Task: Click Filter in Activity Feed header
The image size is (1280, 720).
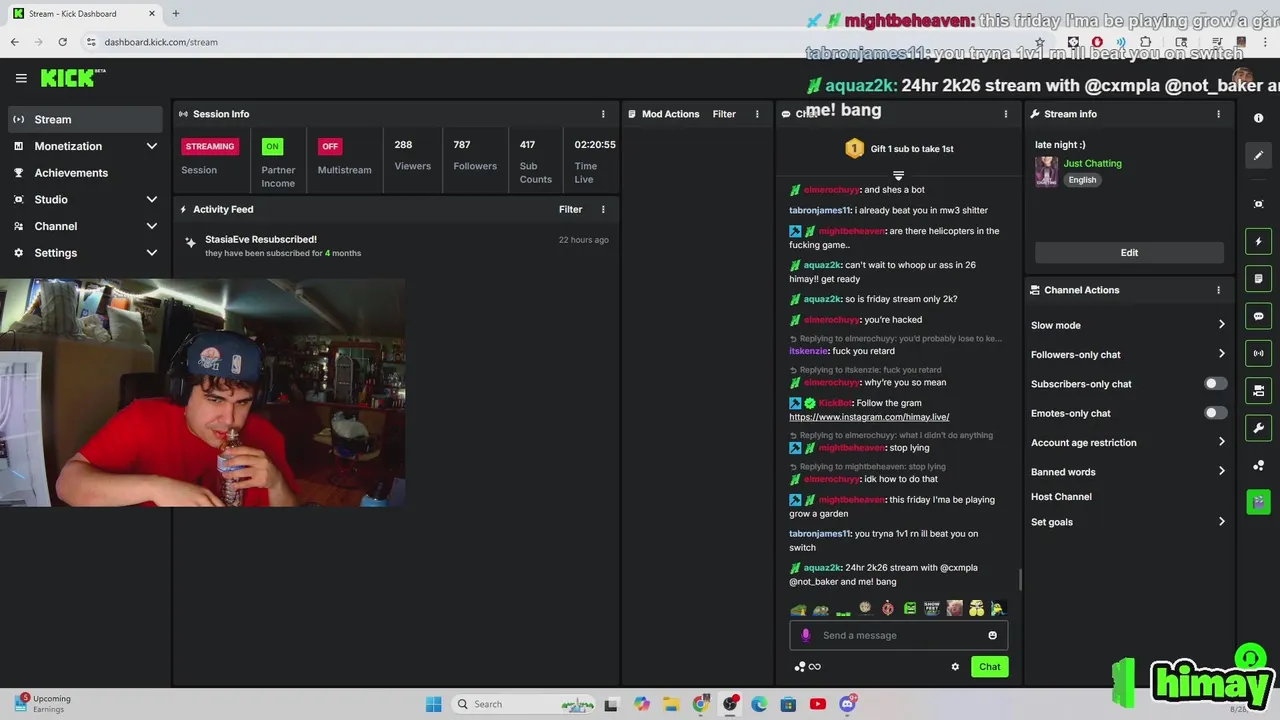Action: (570, 209)
